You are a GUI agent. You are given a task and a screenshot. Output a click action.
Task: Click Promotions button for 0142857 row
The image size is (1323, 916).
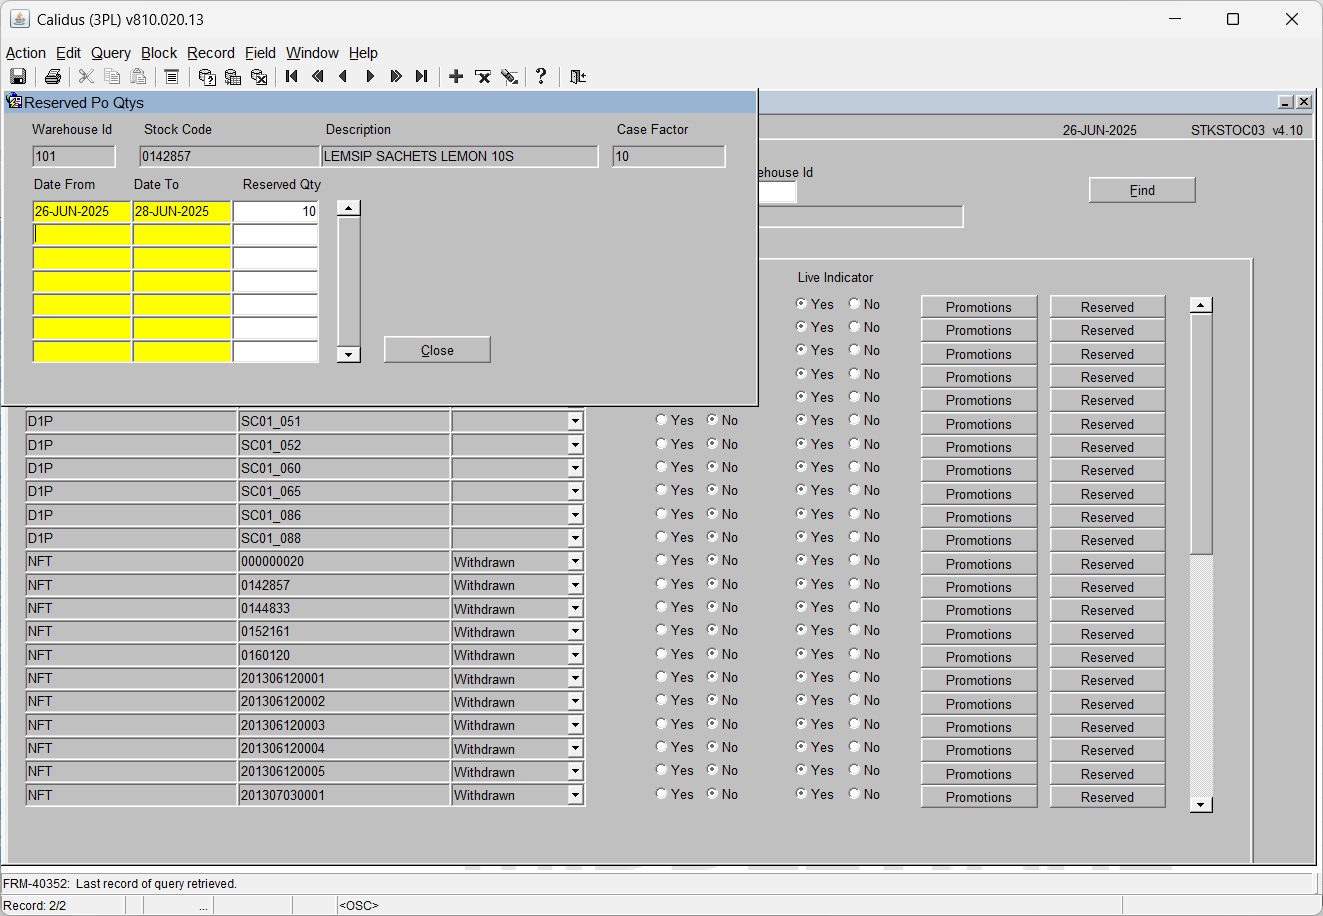(979, 587)
